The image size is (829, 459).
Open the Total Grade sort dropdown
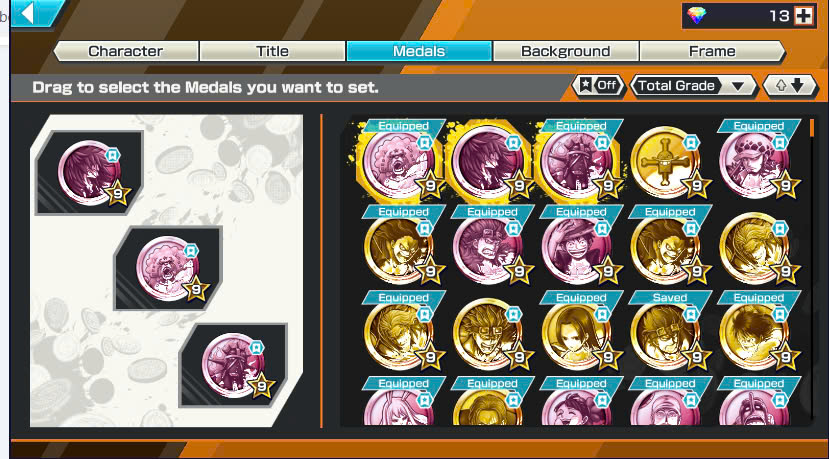click(694, 86)
